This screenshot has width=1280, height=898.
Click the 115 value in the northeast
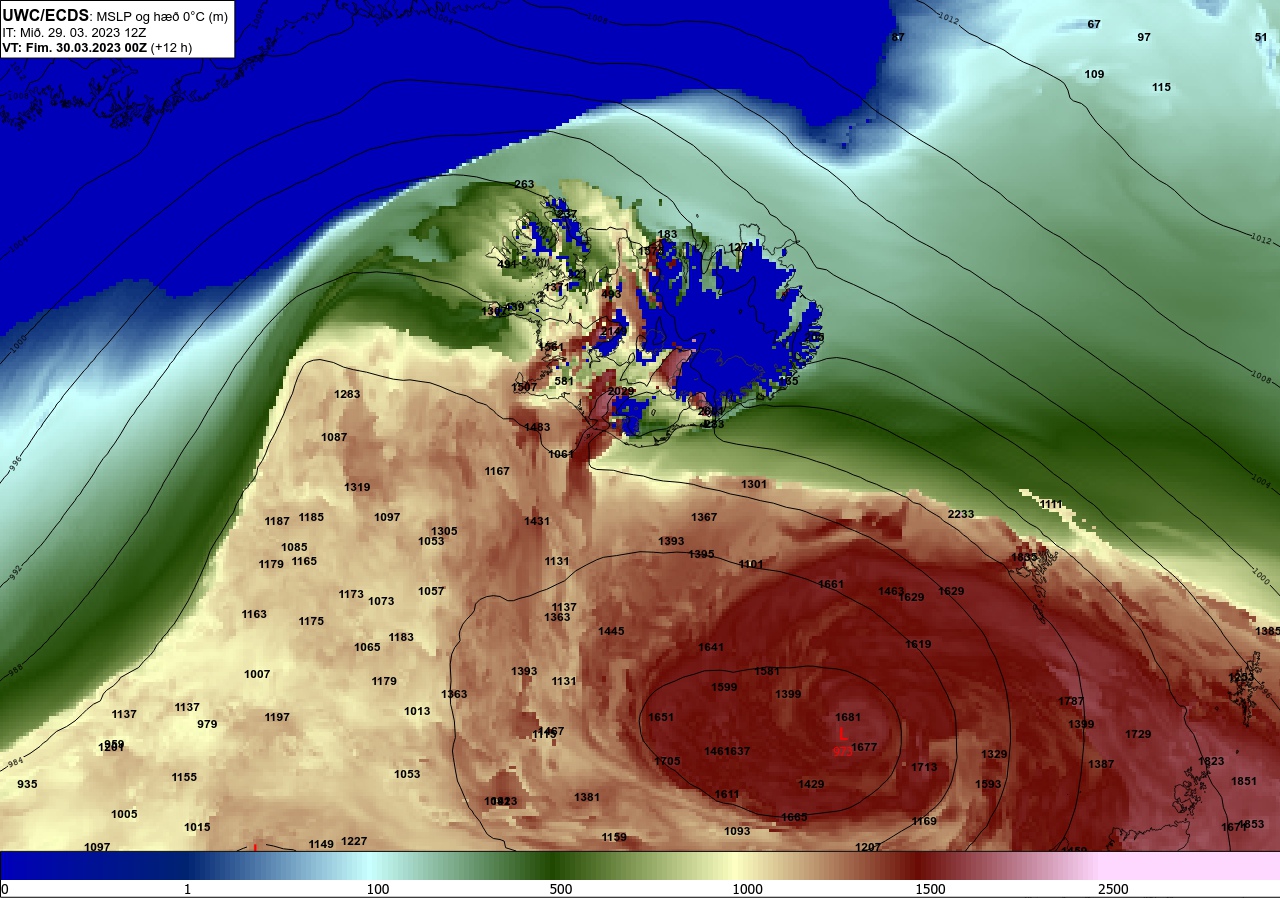pyautogui.click(x=1161, y=87)
